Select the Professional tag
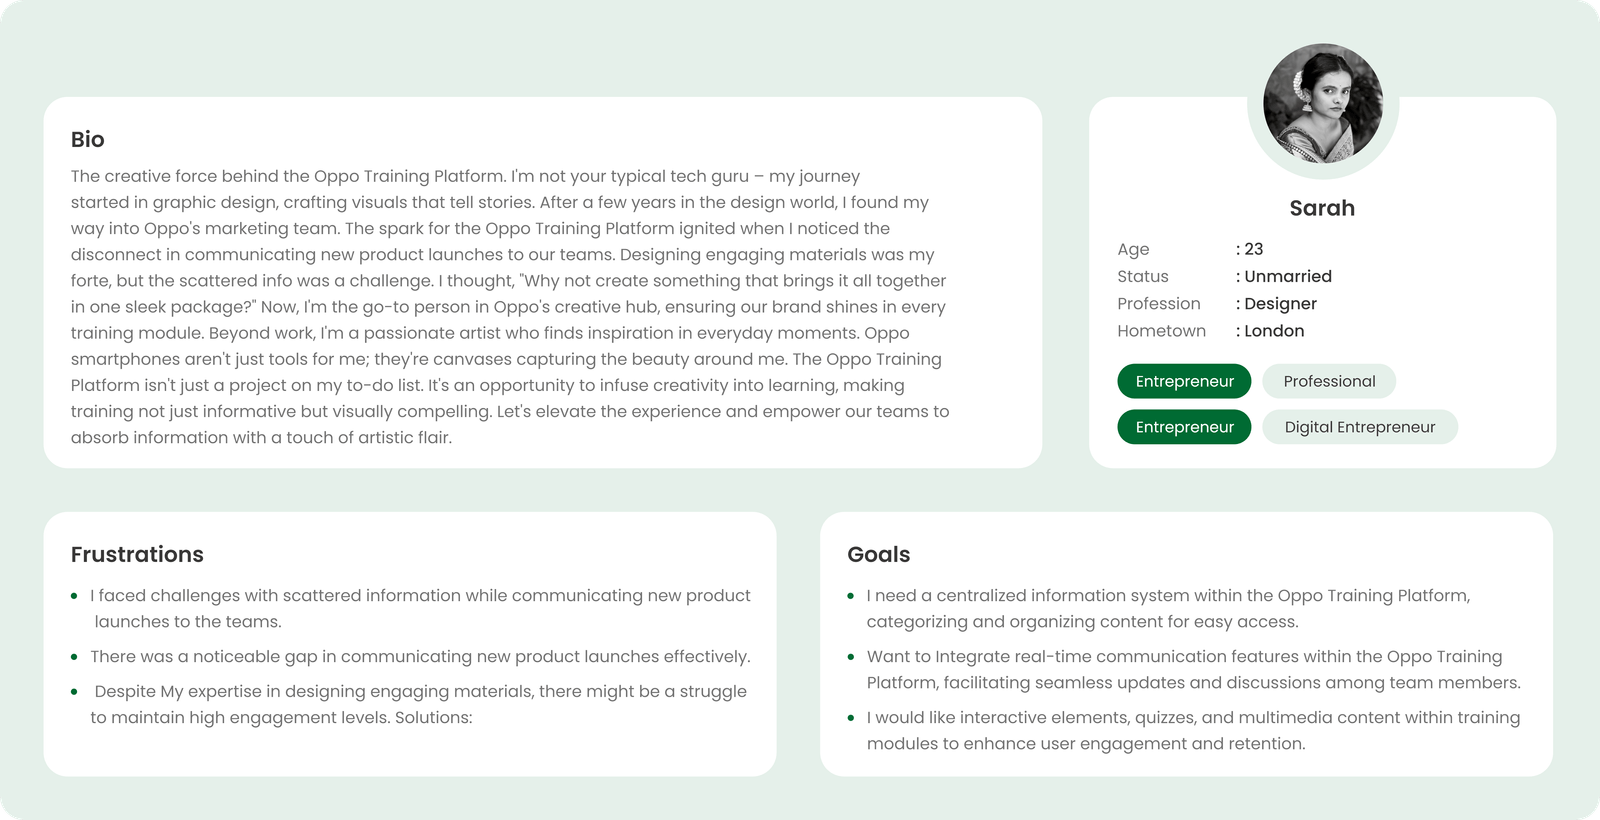Screen dimensions: 1600x820 tap(1329, 381)
